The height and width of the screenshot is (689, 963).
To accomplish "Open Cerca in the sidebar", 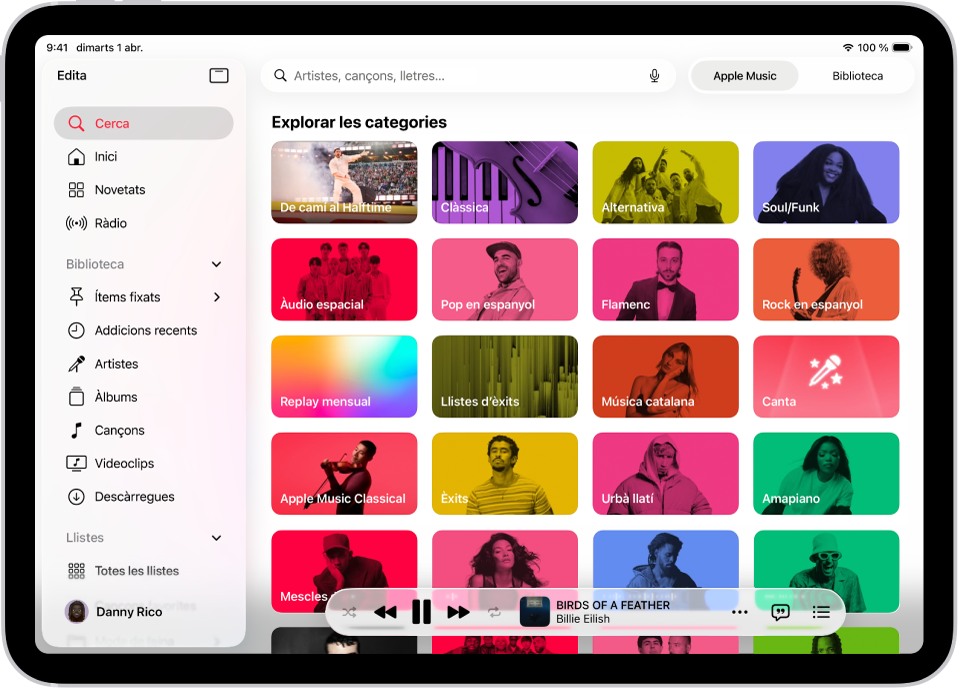I will (144, 123).
